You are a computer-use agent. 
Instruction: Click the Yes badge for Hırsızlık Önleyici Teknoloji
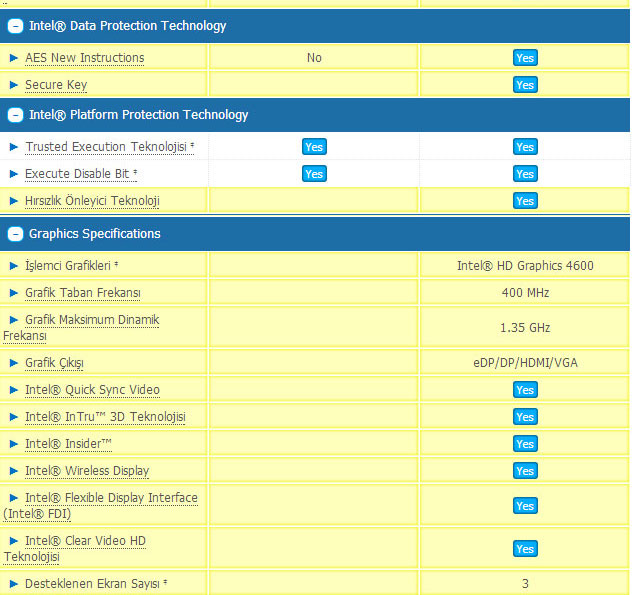pyautogui.click(x=525, y=201)
